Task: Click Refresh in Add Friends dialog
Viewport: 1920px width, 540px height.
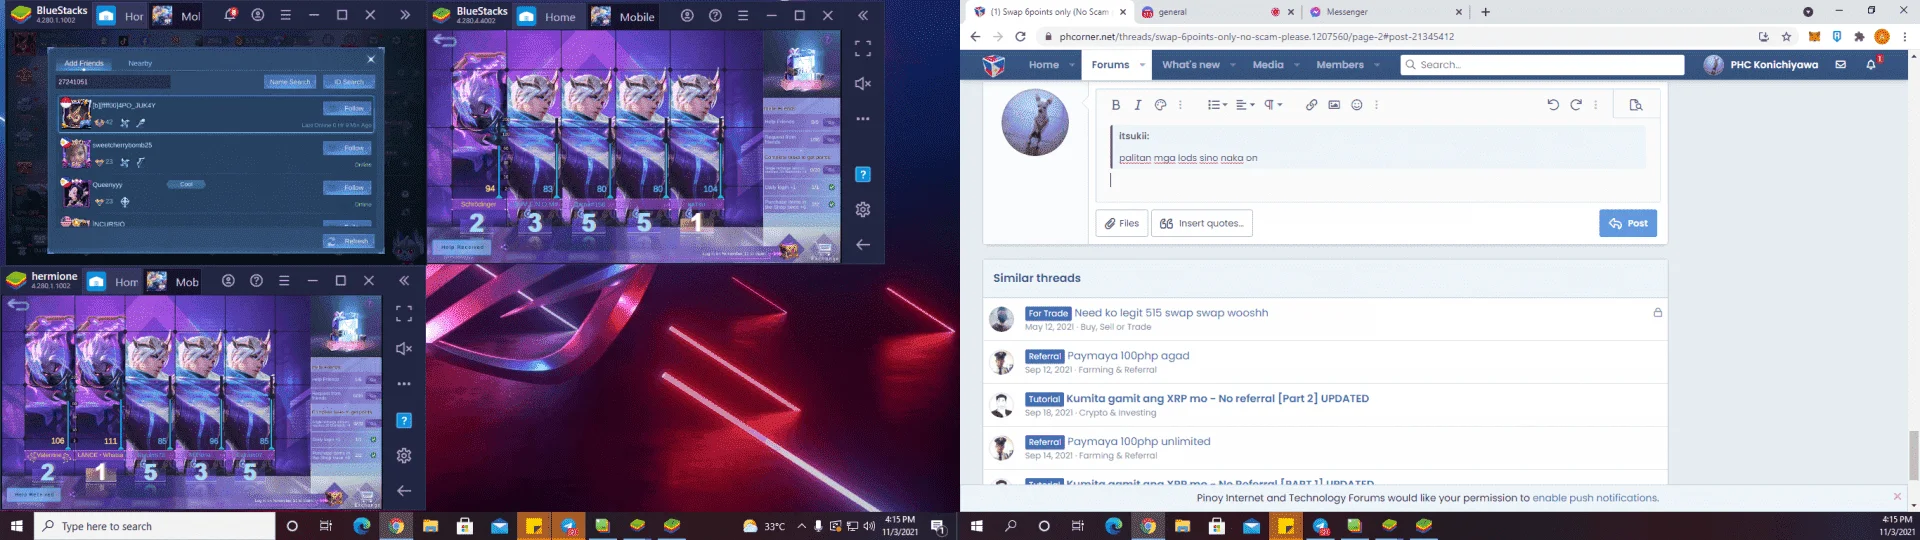Action: pyautogui.click(x=347, y=241)
